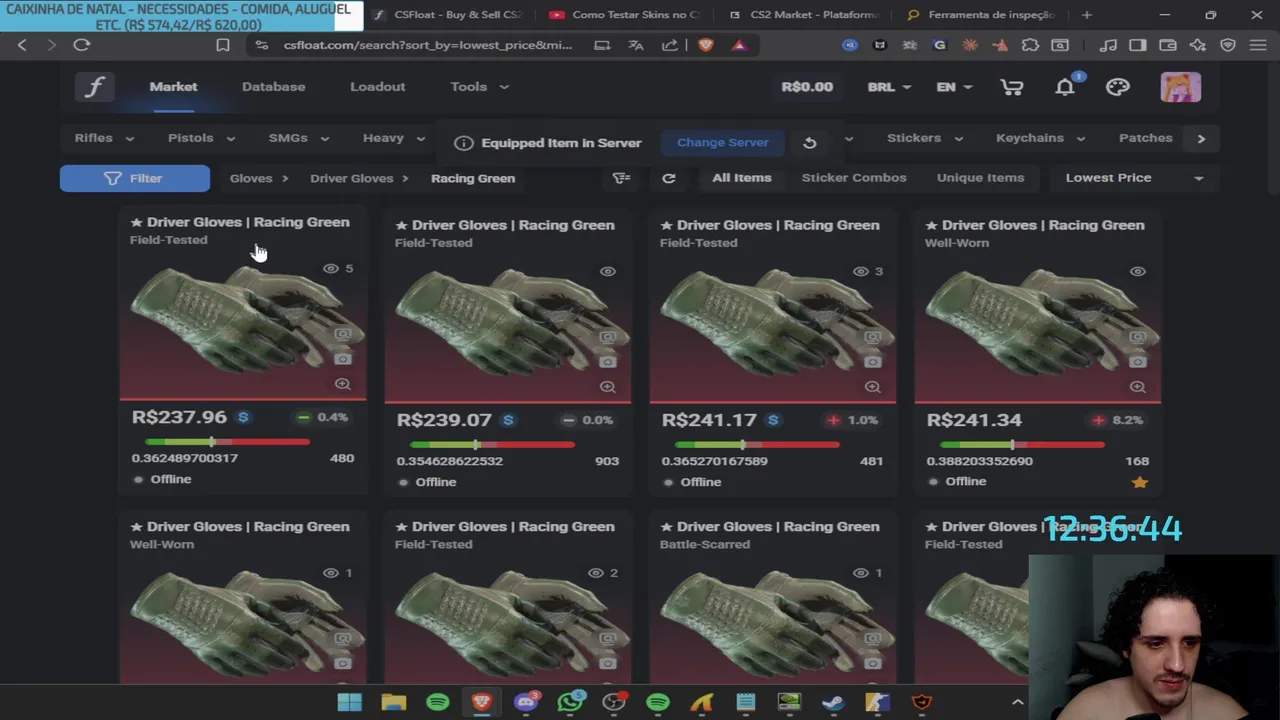Select the All Items tab

pos(741,178)
